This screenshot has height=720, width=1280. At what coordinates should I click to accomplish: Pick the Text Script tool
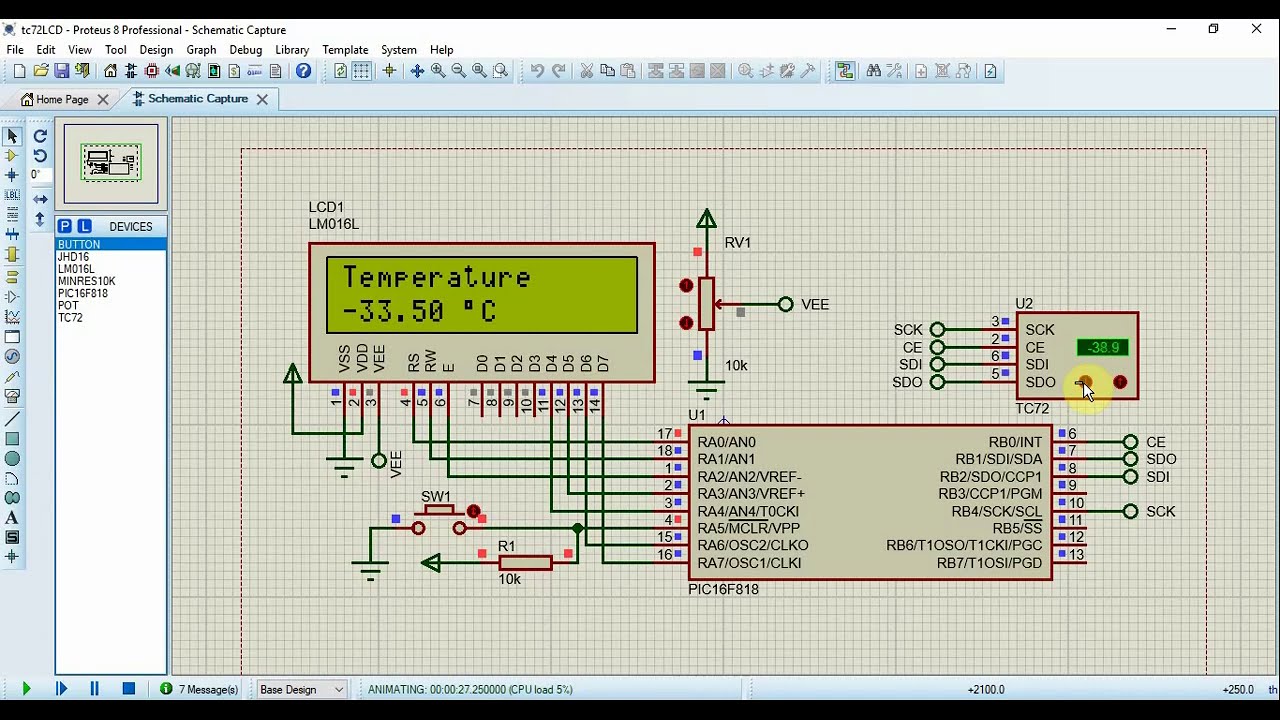click(x=12, y=215)
